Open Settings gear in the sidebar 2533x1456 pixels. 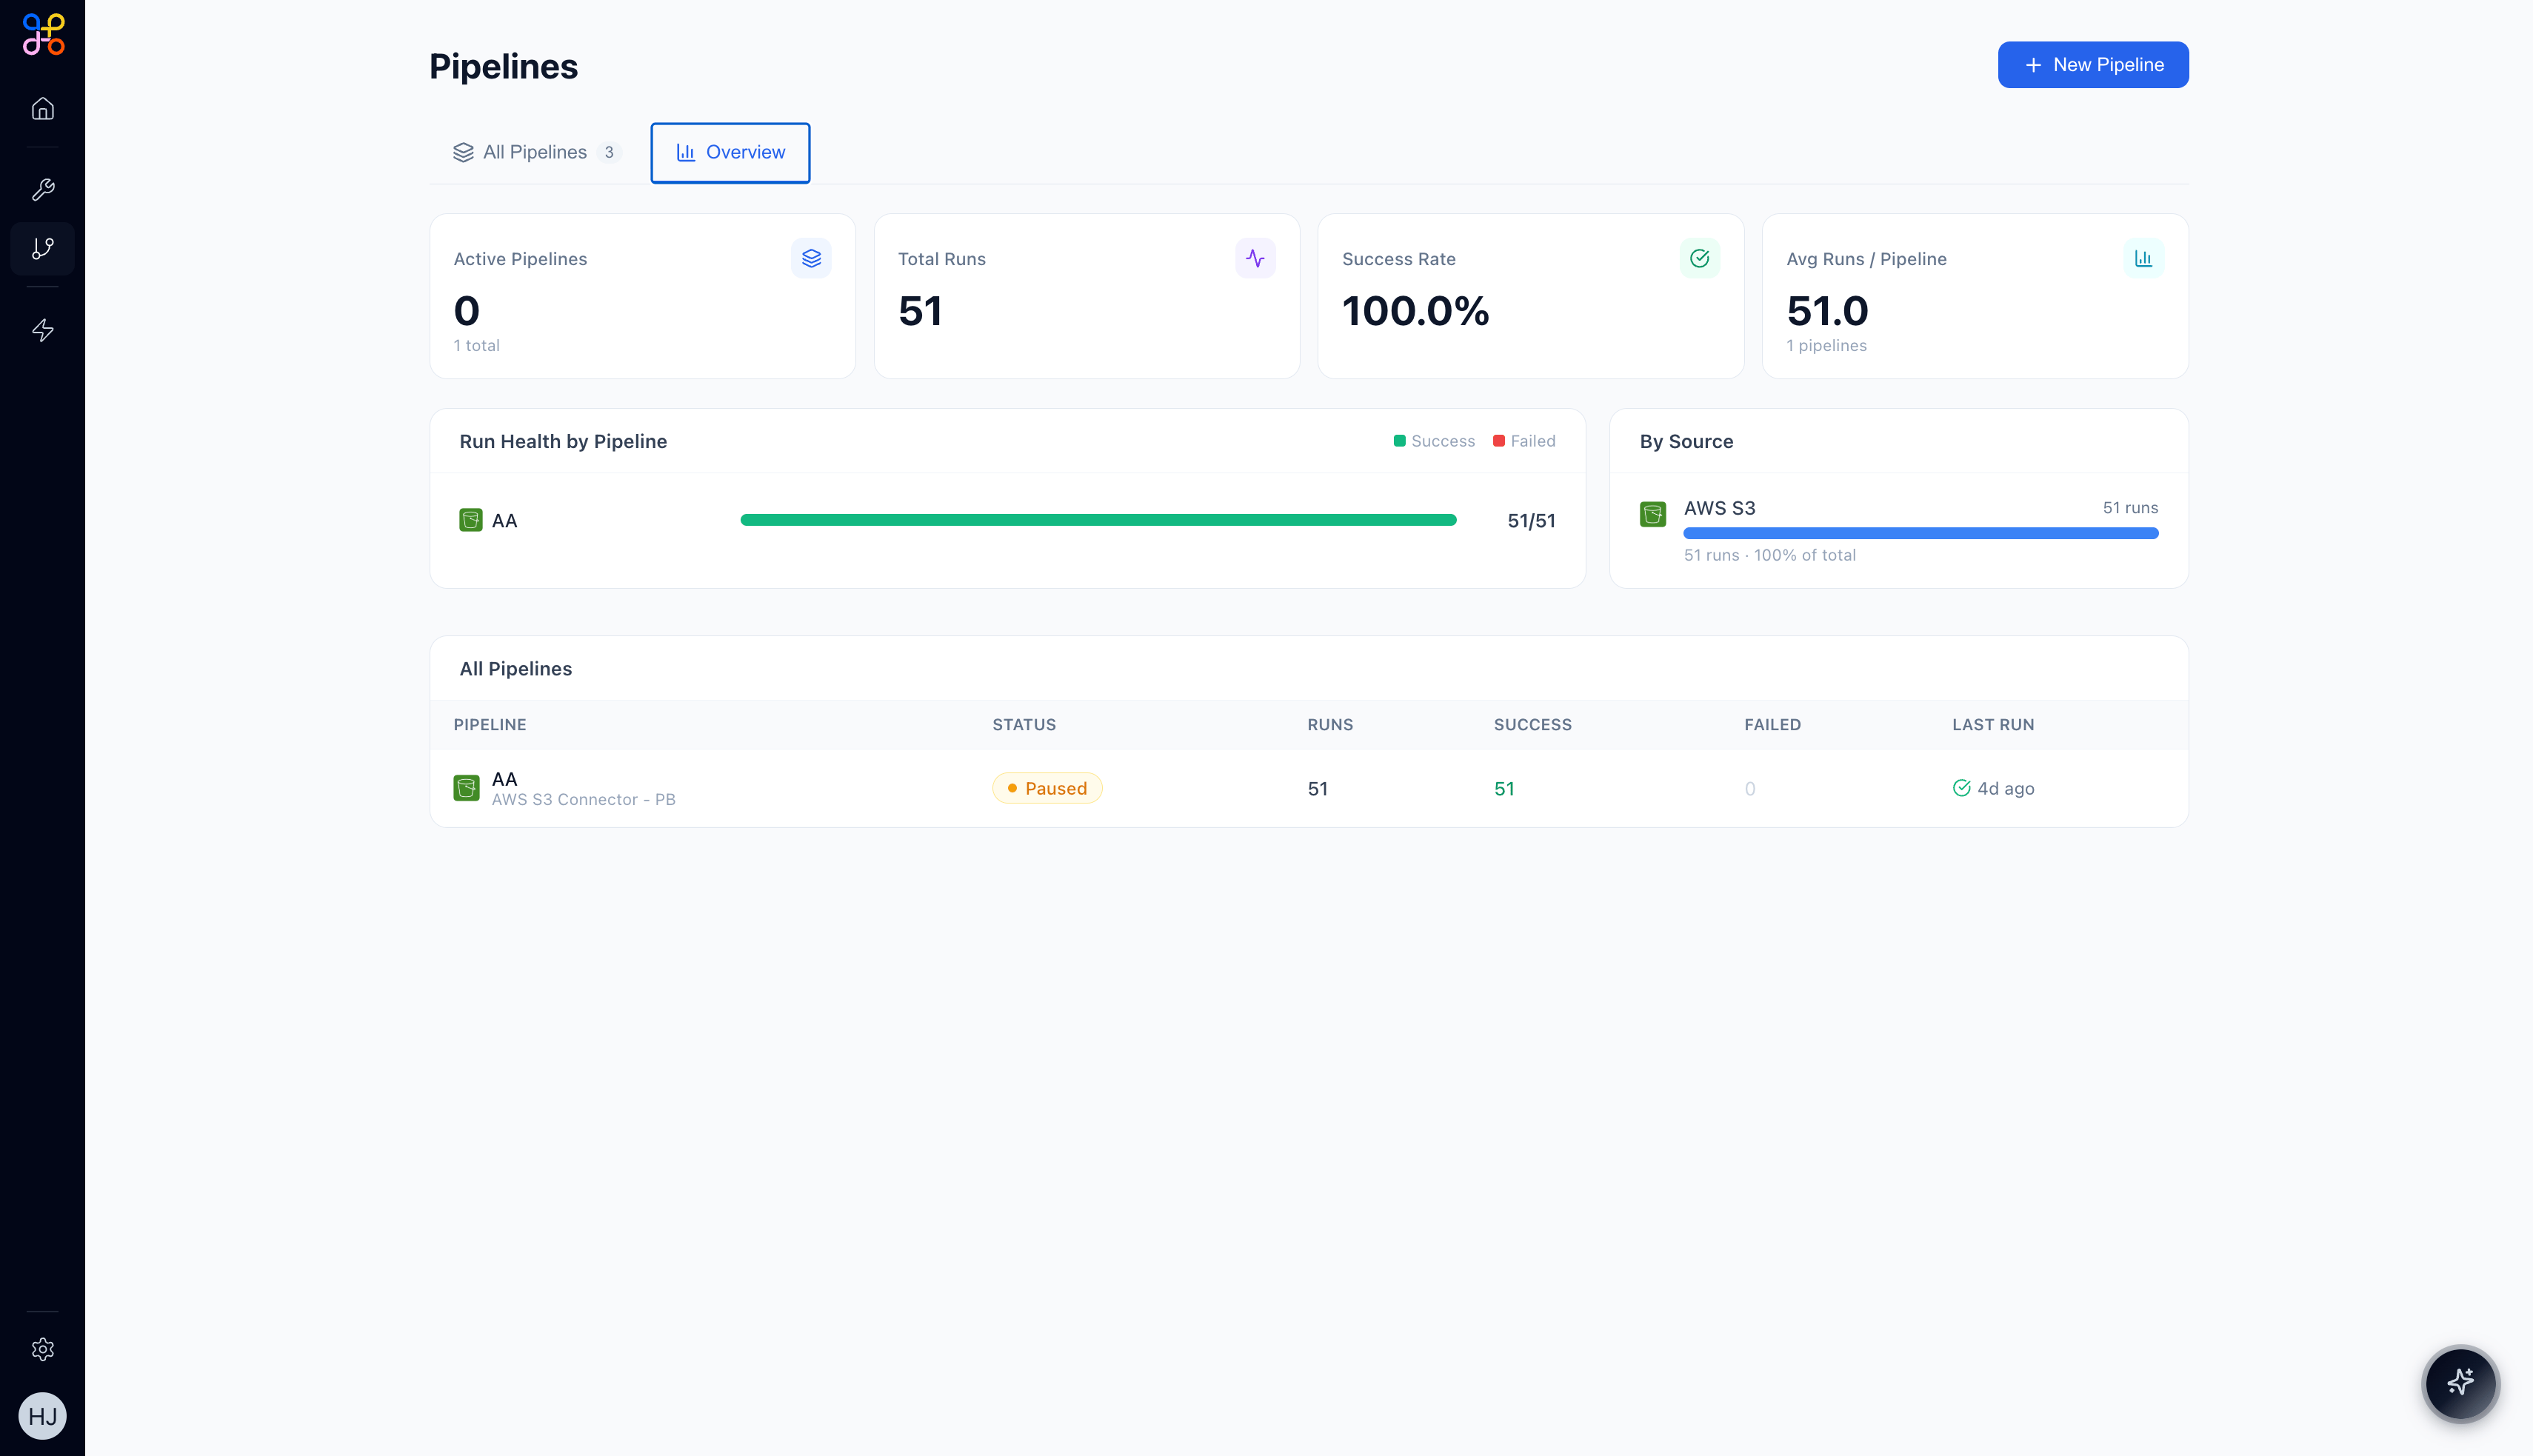point(43,1349)
